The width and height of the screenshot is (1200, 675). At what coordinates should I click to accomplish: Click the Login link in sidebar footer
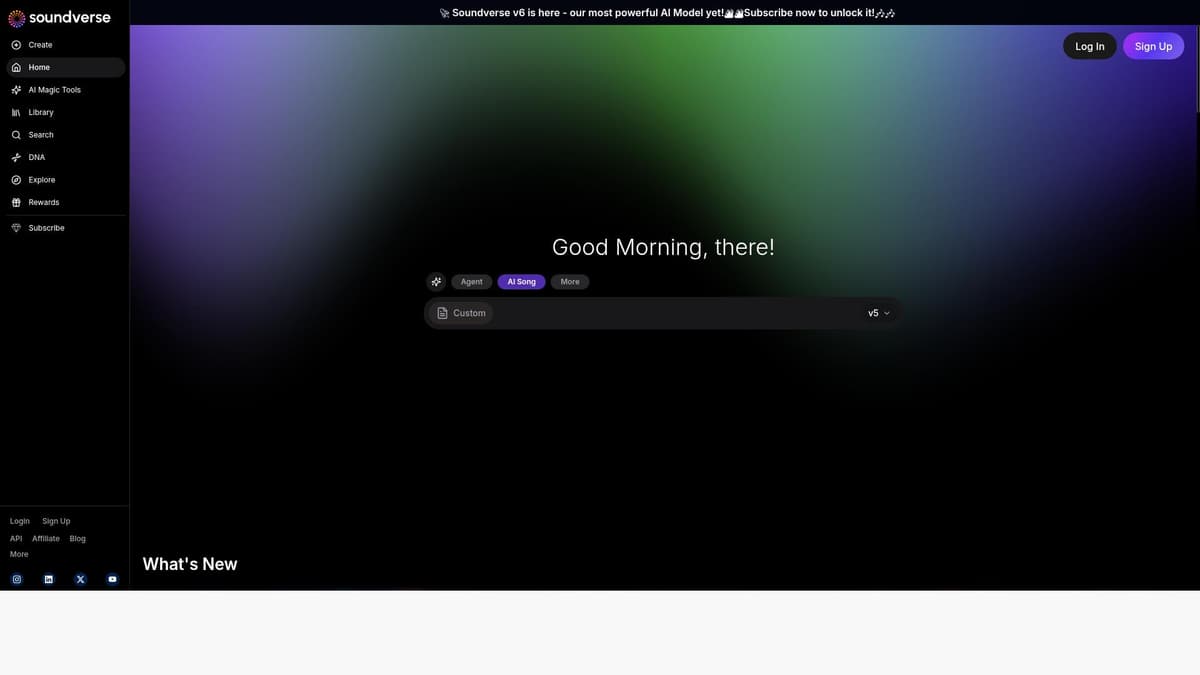click(x=20, y=521)
